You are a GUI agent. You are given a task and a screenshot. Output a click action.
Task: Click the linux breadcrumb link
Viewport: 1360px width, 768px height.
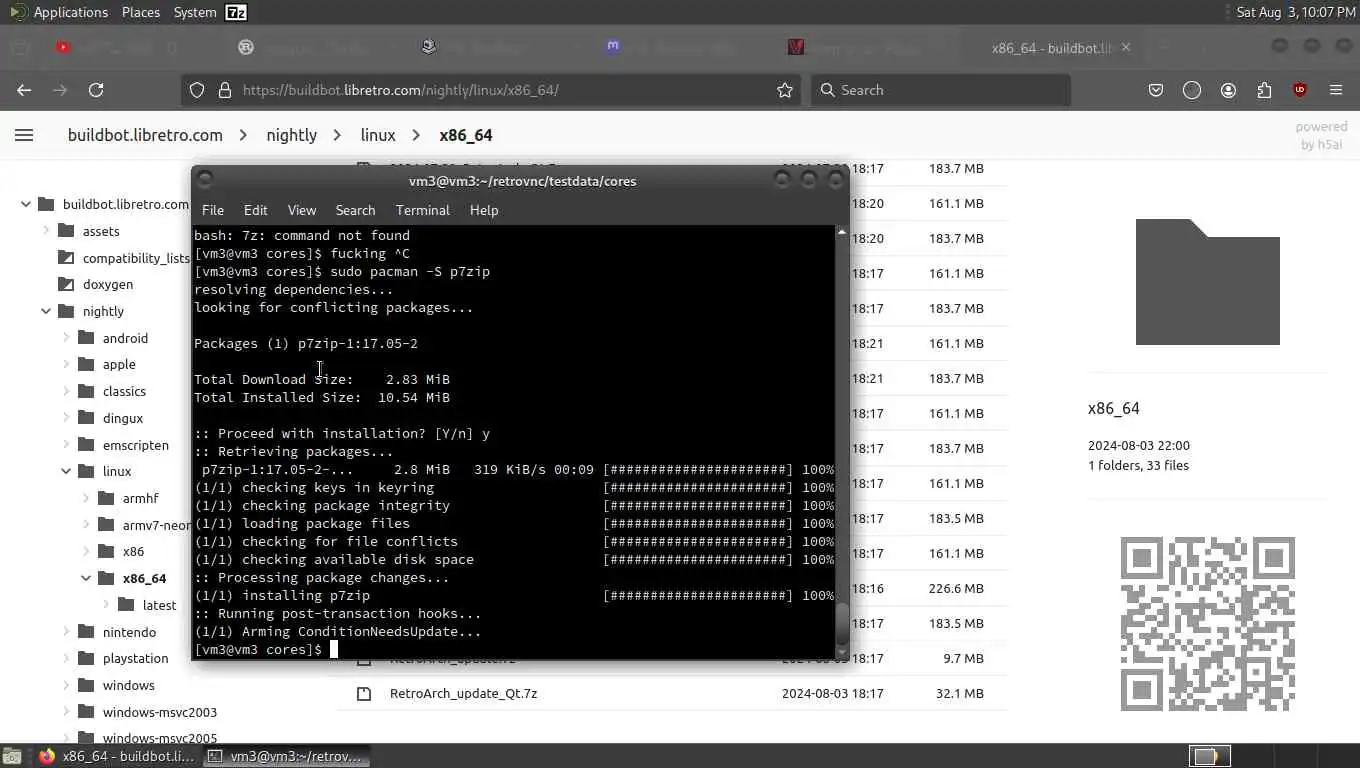(x=378, y=135)
